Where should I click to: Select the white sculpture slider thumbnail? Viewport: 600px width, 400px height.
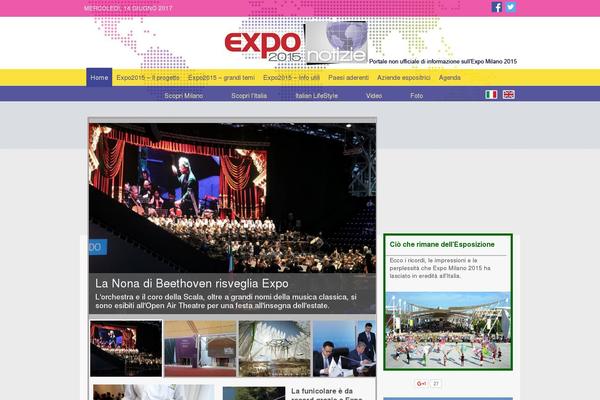274,348
